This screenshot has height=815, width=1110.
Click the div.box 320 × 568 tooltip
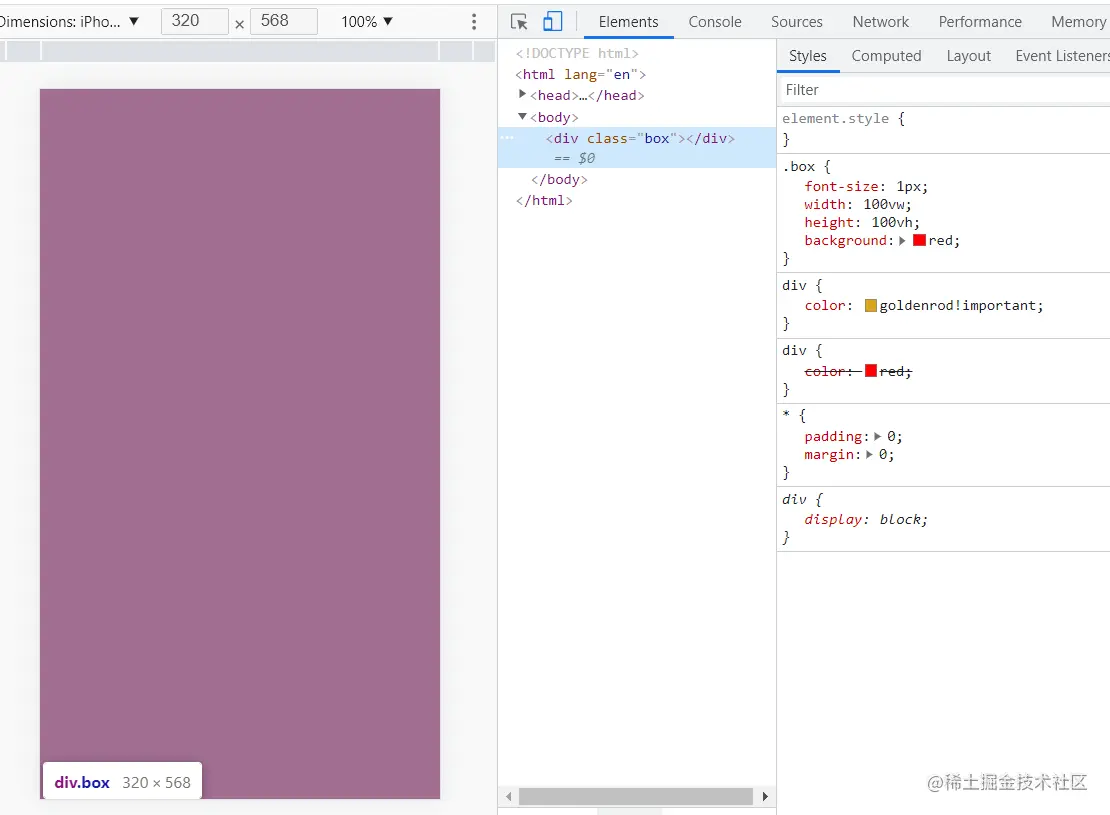122,782
